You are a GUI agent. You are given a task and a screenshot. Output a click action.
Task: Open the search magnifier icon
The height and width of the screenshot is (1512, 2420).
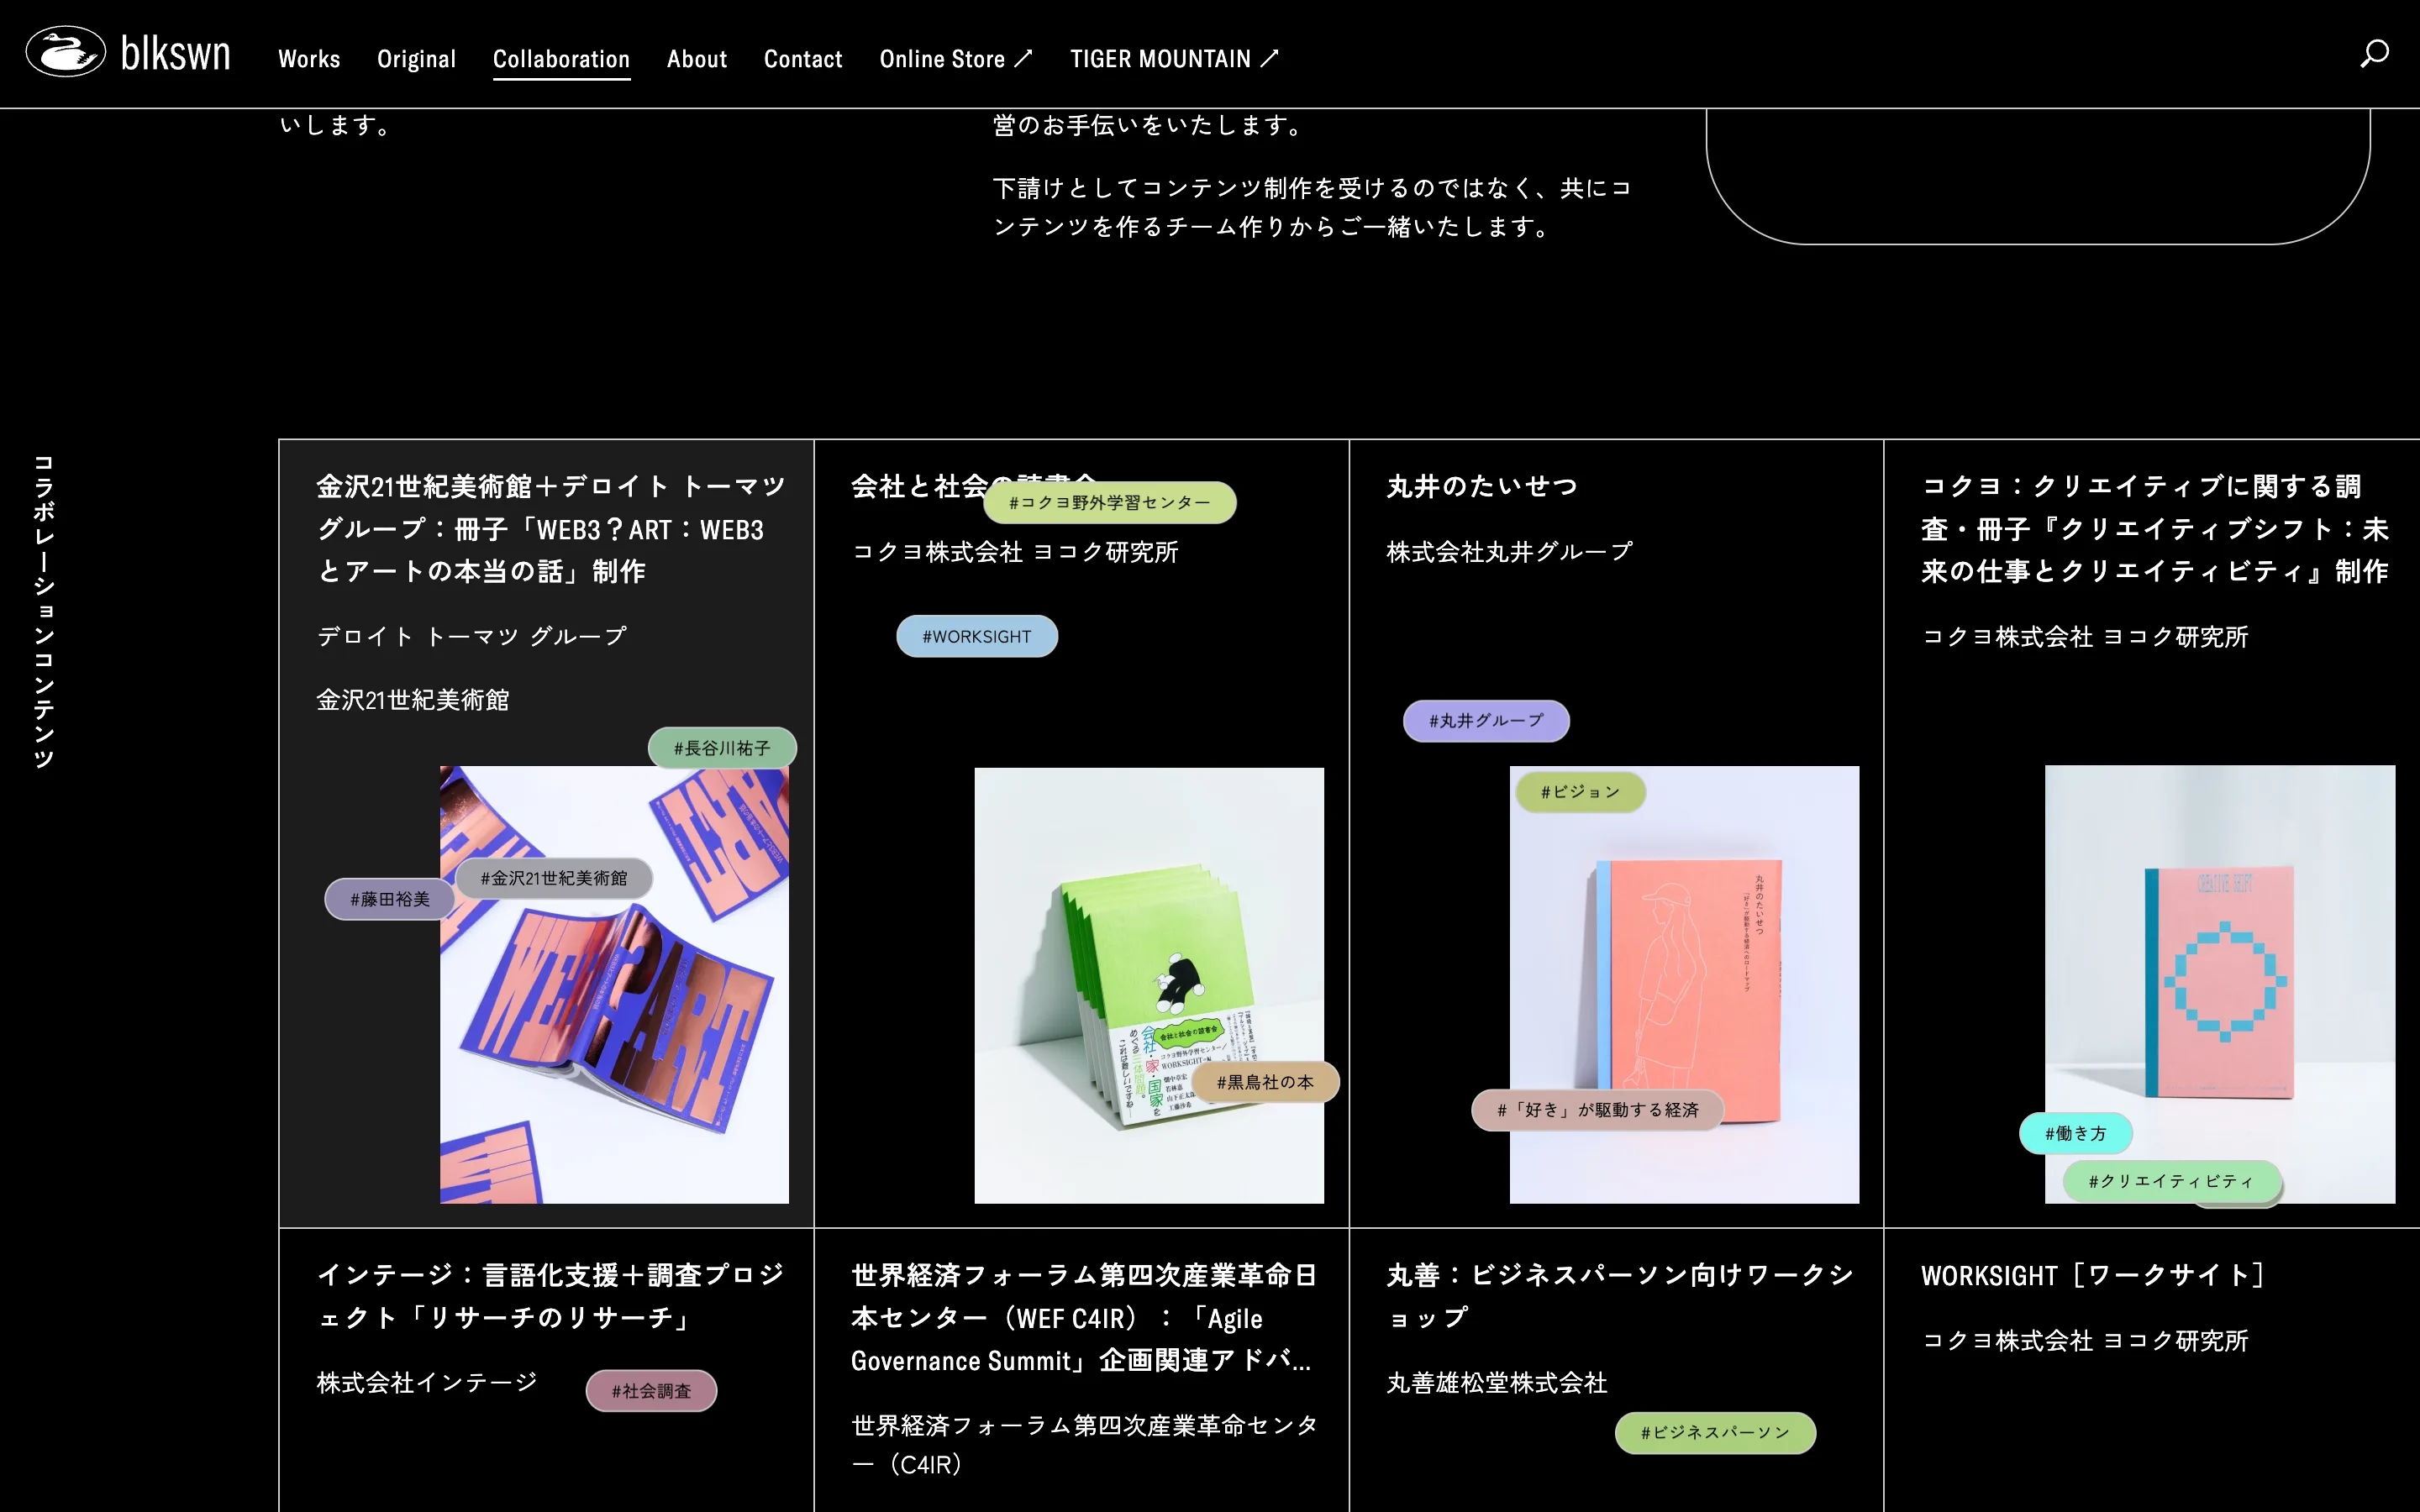(2374, 53)
